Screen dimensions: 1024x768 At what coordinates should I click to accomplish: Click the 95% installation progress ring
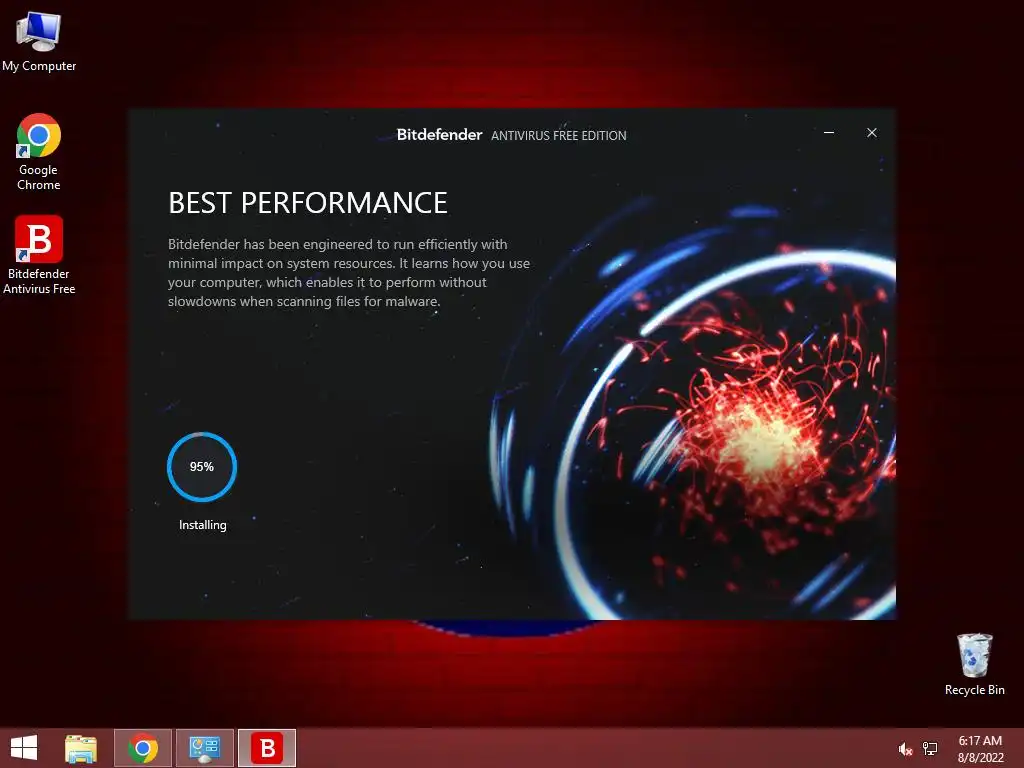click(202, 467)
